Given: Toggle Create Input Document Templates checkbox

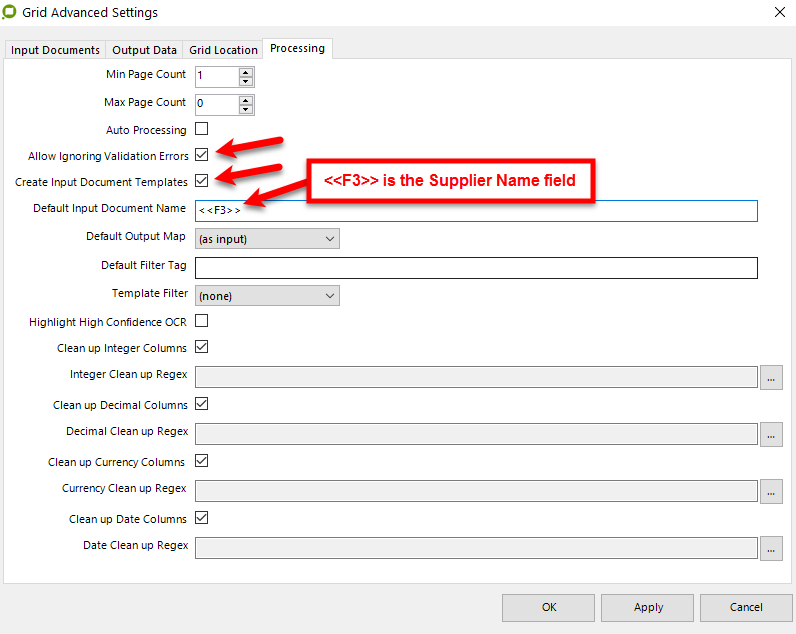Looking at the screenshot, I should 202,181.
